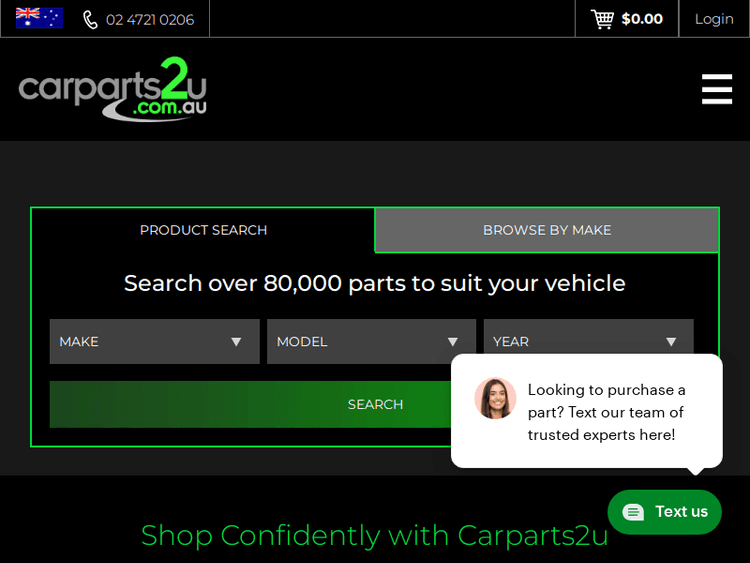Click the Australian flag icon
Screen dimensions: 750x563
pyautogui.click(x=39, y=19)
